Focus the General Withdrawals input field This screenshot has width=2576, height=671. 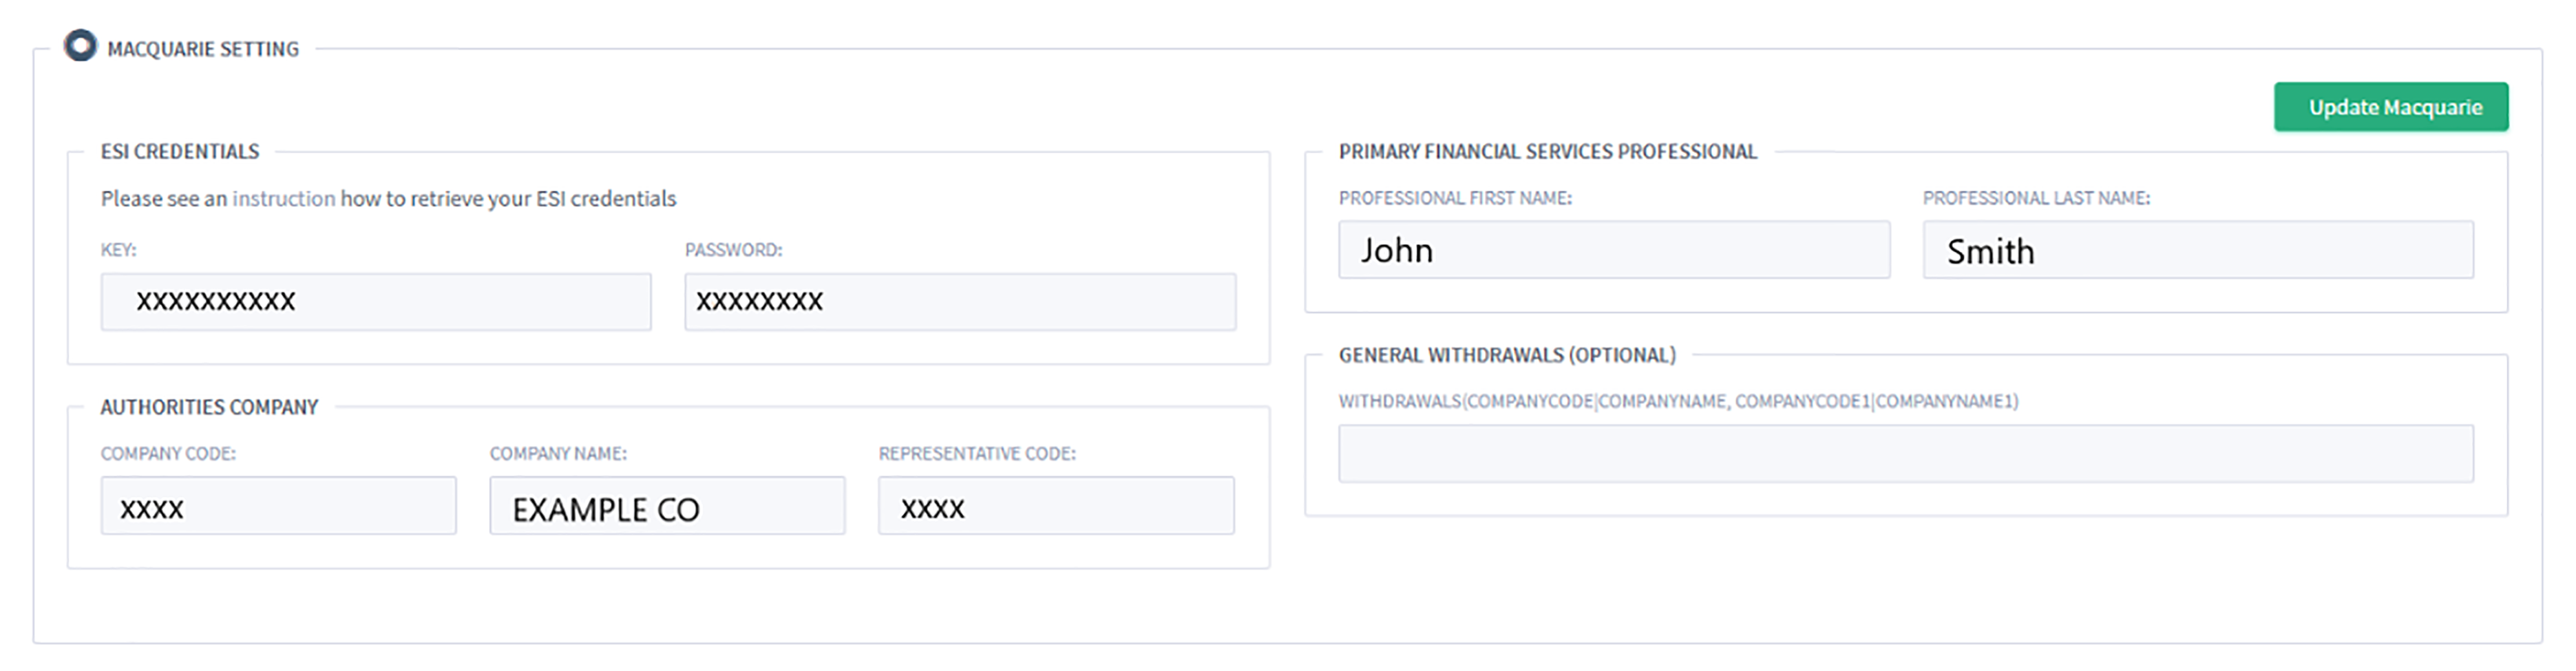tap(1906, 454)
